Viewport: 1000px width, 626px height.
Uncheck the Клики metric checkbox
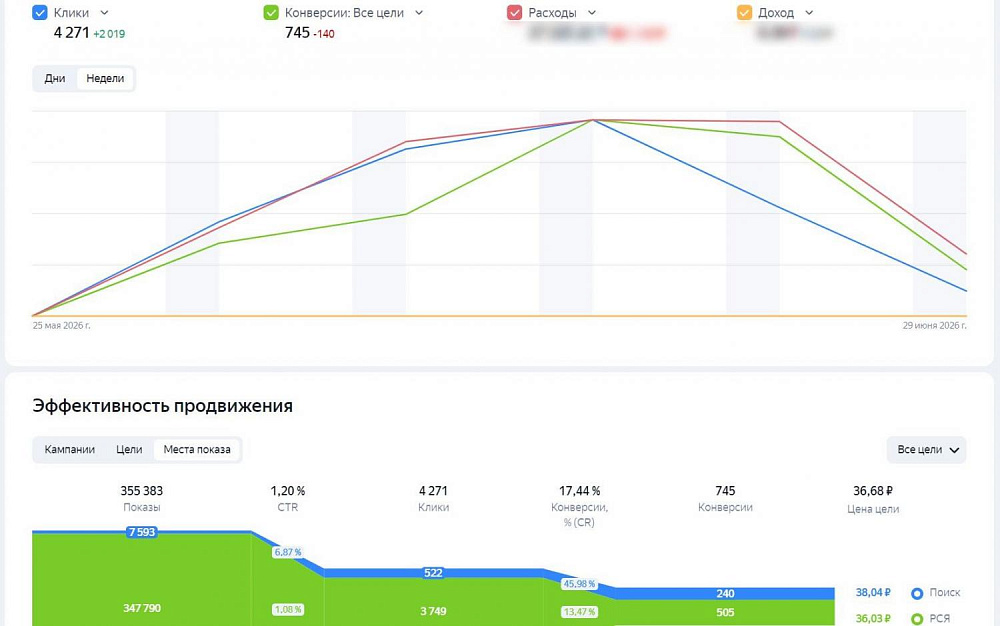tap(40, 13)
